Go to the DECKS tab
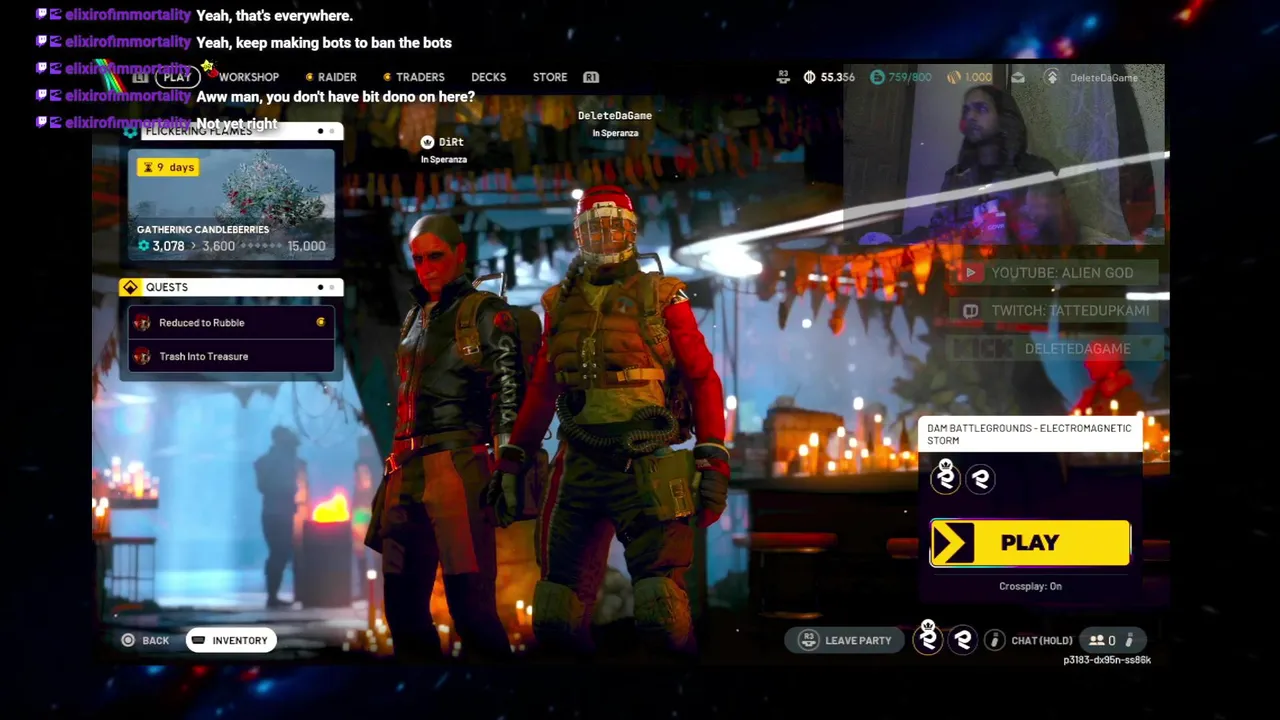The width and height of the screenshot is (1280, 720). click(489, 77)
